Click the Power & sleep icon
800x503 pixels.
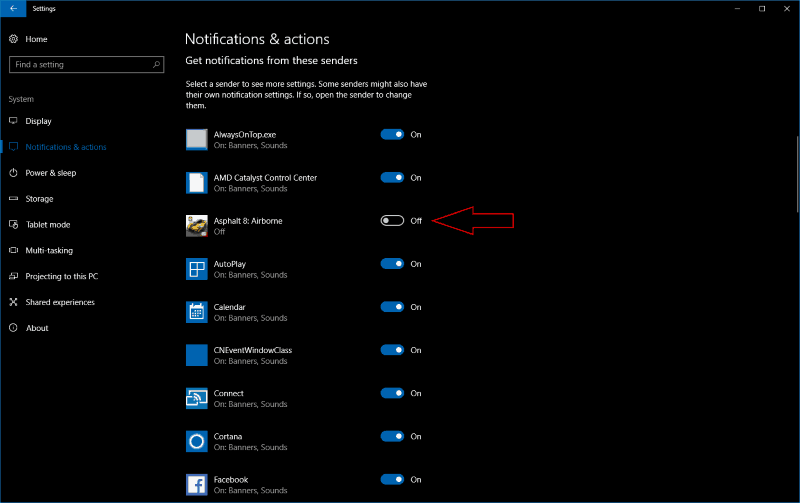(14, 173)
